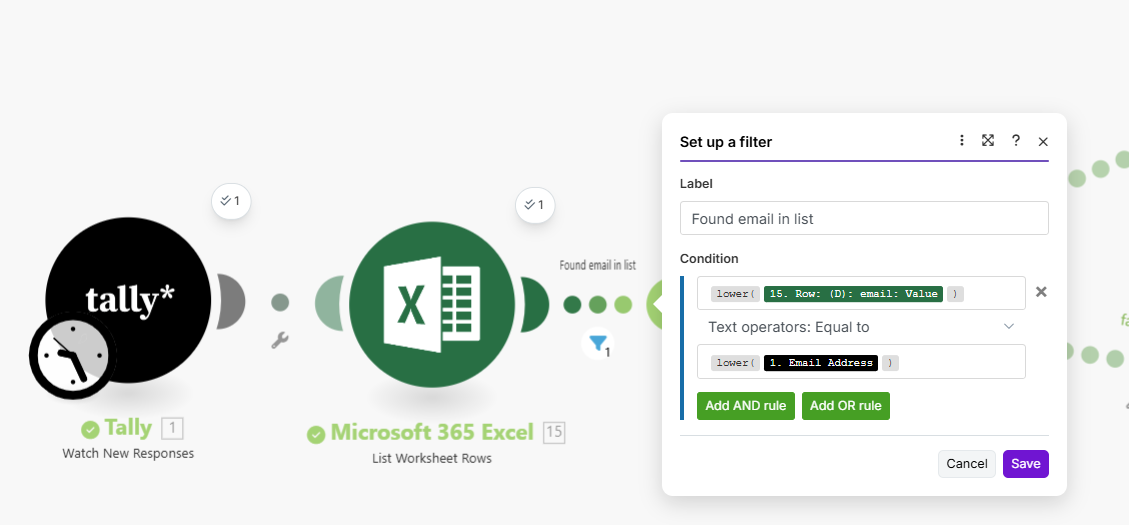Click the lower( function in first condition
This screenshot has height=525, width=1129.
(x=737, y=294)
